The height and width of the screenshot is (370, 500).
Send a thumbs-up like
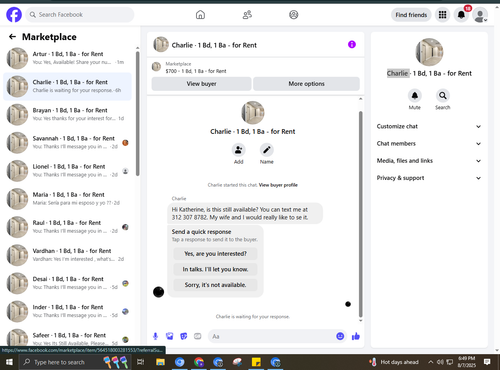356,336
